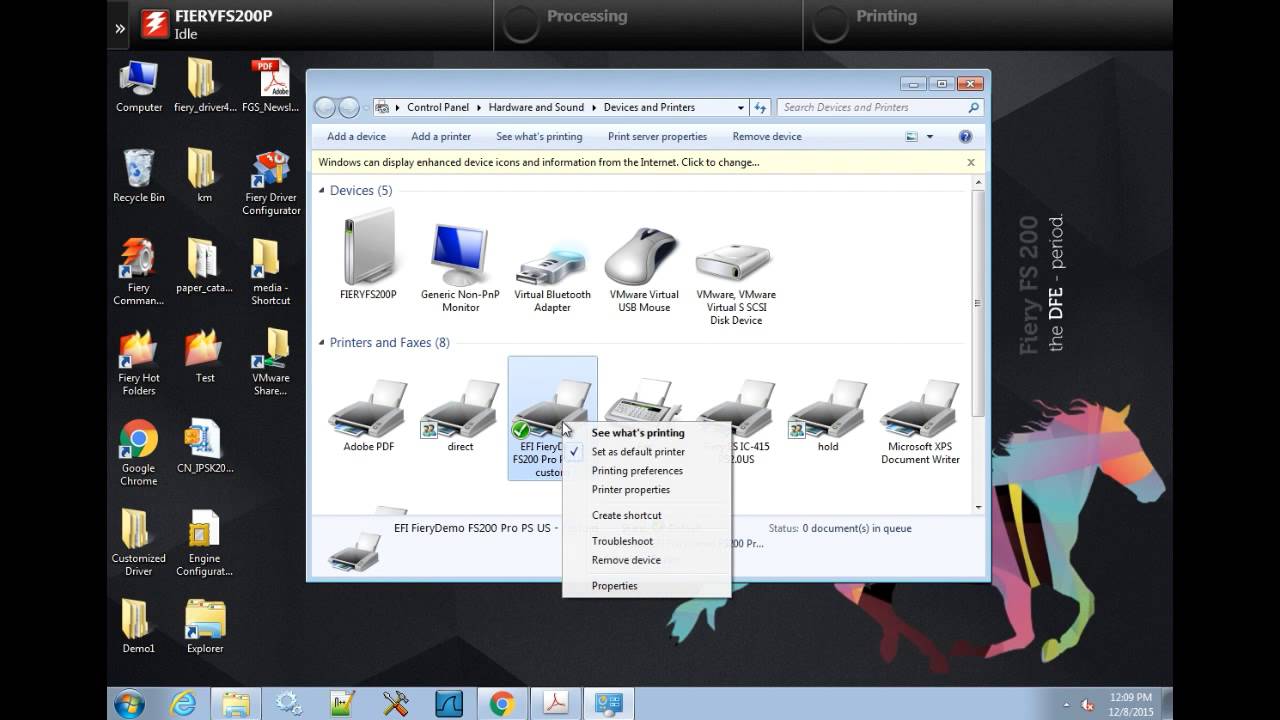
Task: Choose Create shortcut from context menu
Action: pyautogui.click(x=626, y=515)
